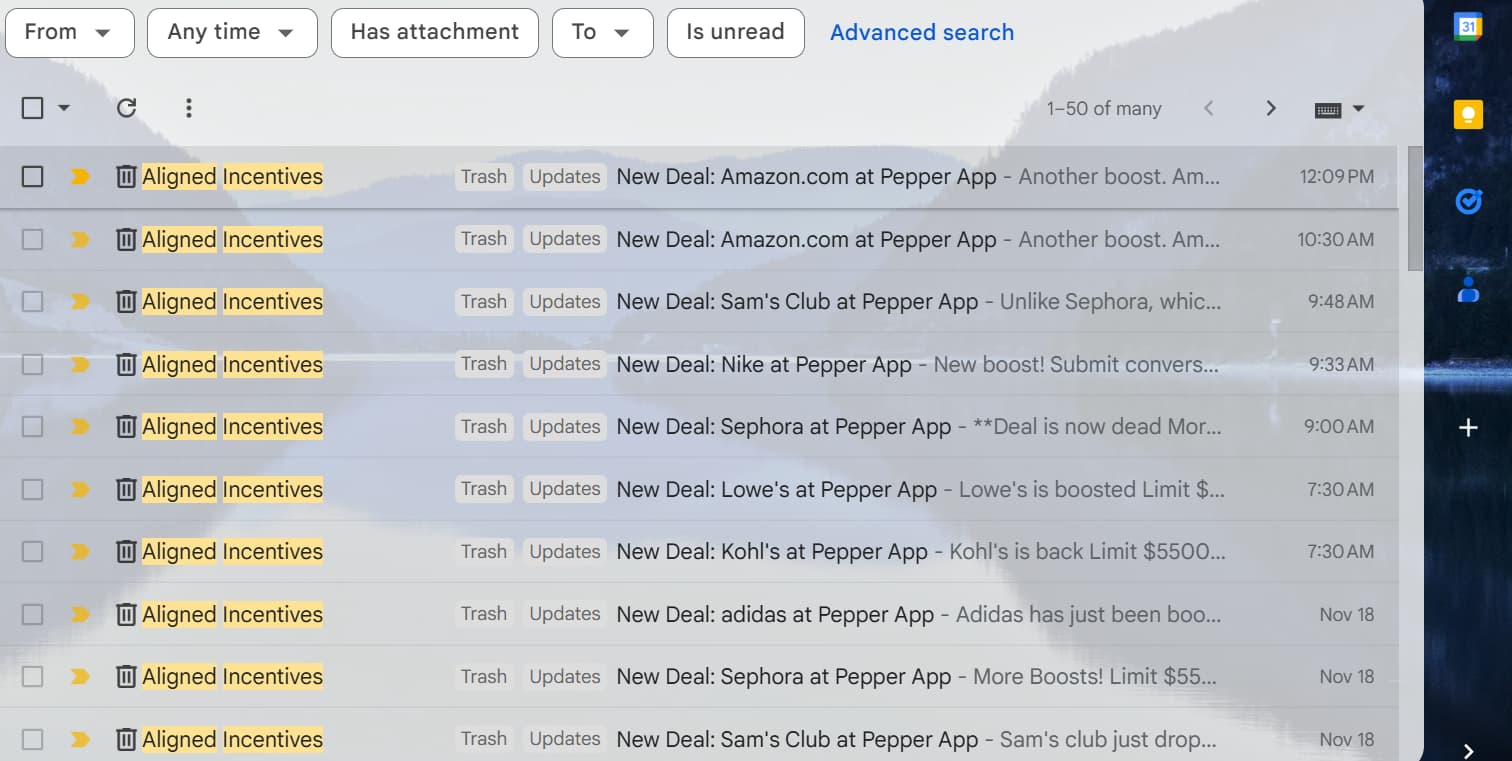Click the importance marker on 12:09 PM email
The height and width of the screenshot is (761, 1512).
point(80,177)
